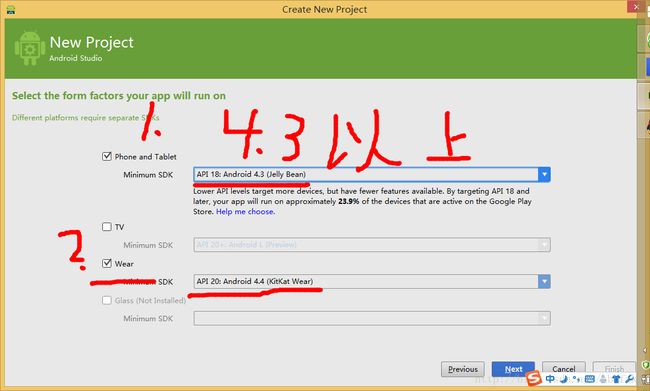The height and width of the screenshot is (391, 650).
Task: Click the Sogou user account icon
Action: click(603, 379)
